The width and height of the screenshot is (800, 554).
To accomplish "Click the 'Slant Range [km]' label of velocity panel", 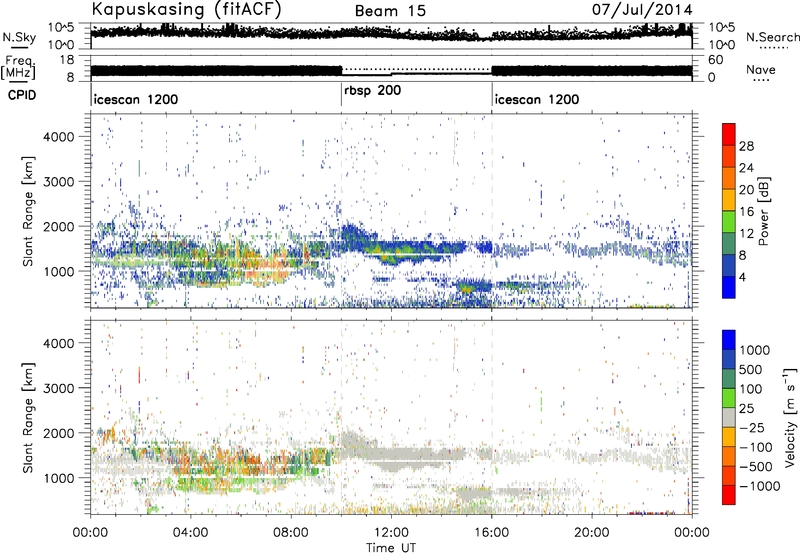I will pos(28,417).
